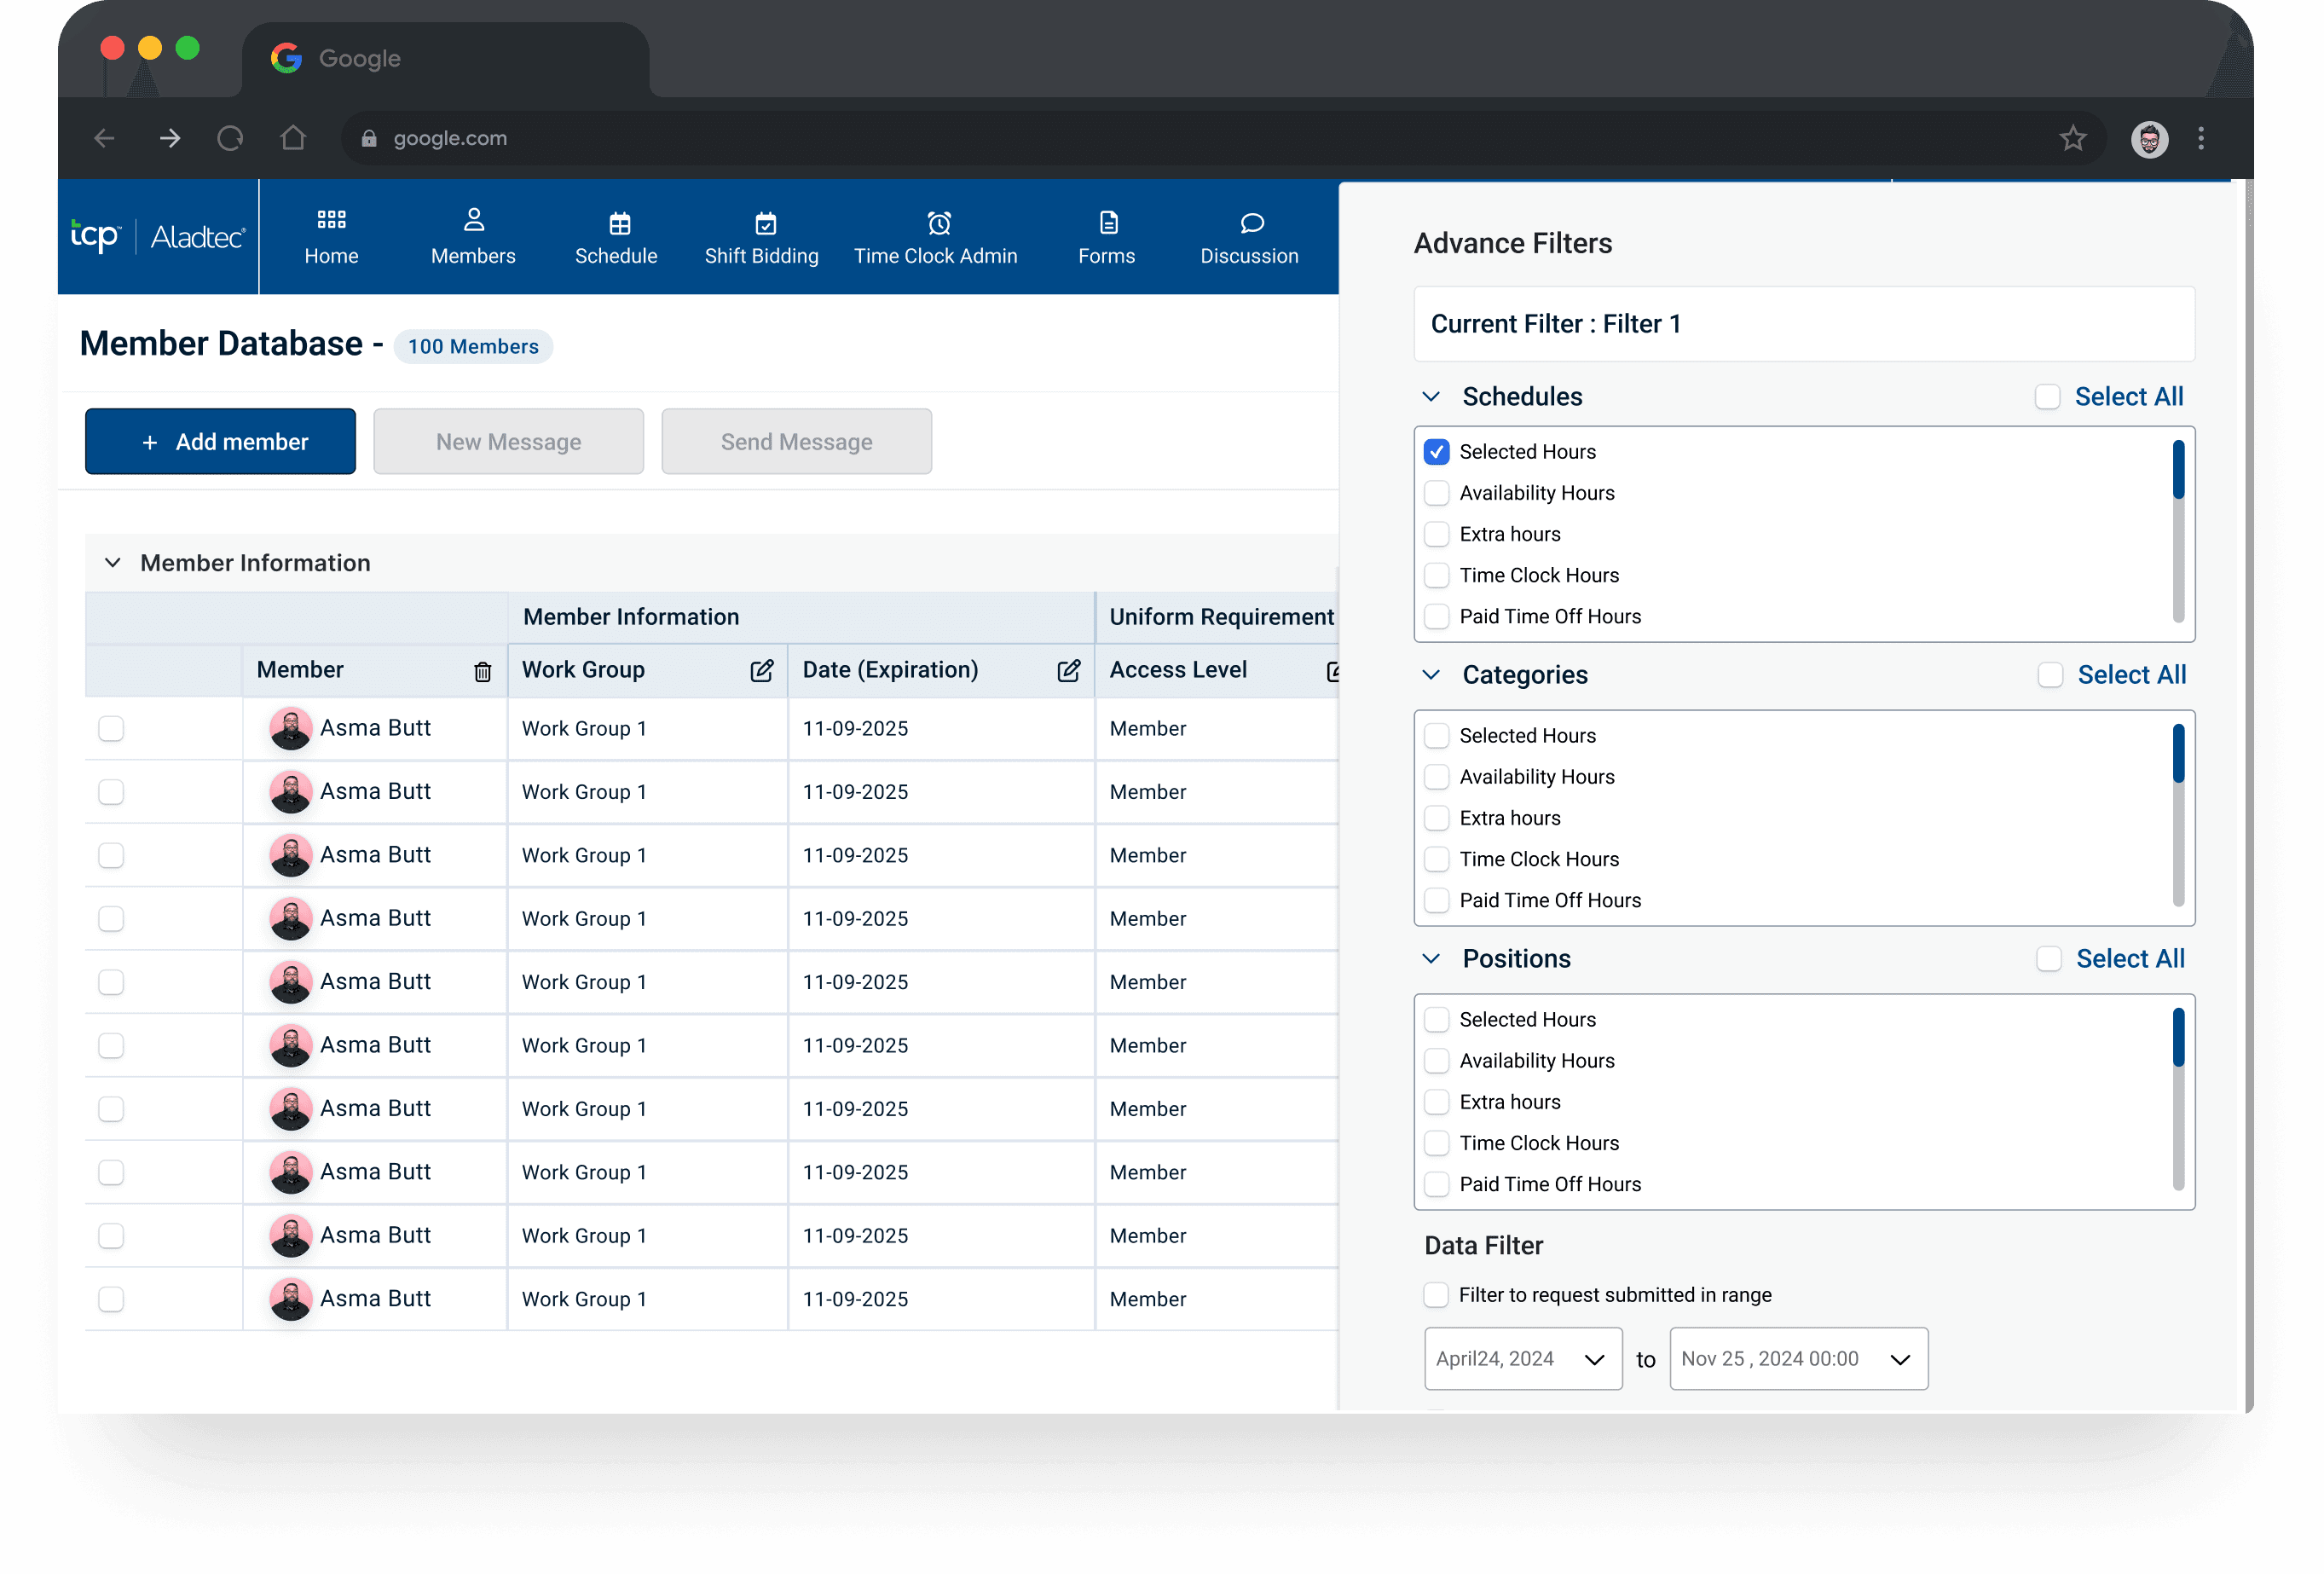Go to Time Clock Admin

935,238
